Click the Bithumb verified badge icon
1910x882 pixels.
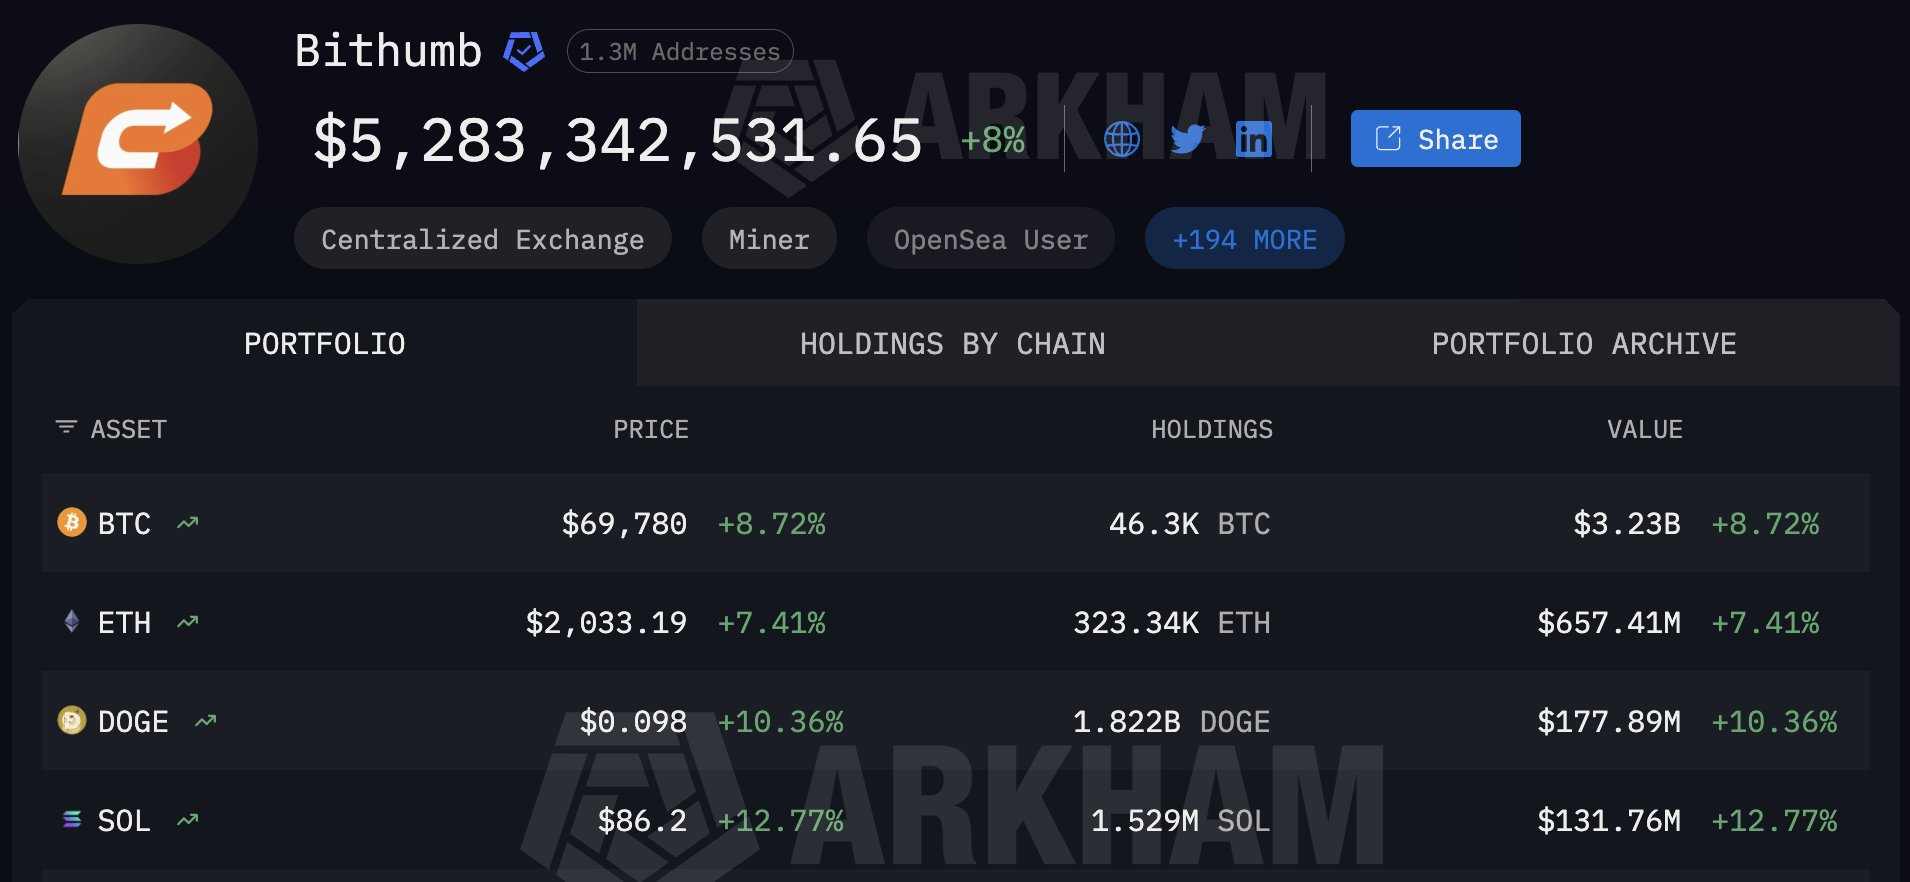(523, 51)
